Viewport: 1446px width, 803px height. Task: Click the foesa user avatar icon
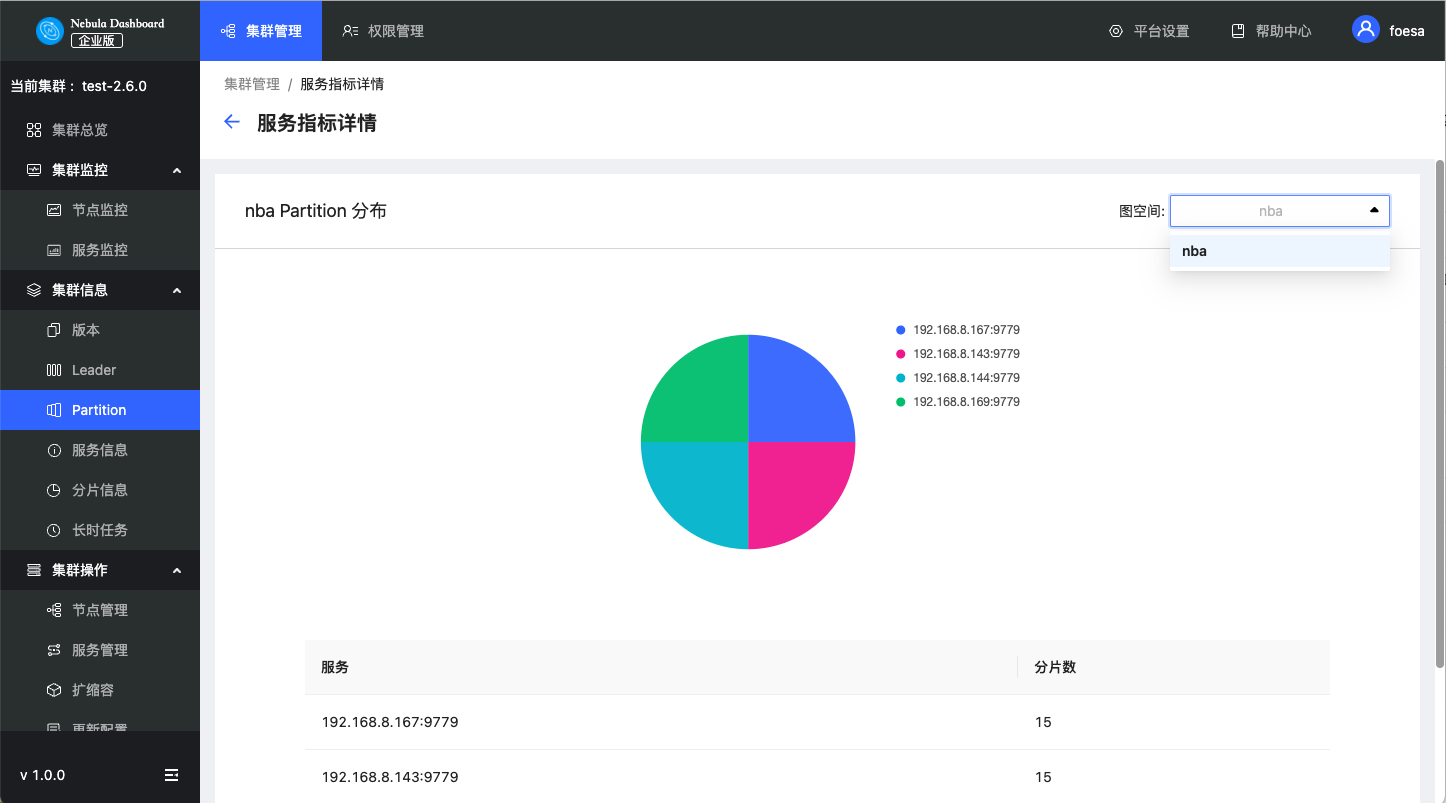click(1365, 30)
